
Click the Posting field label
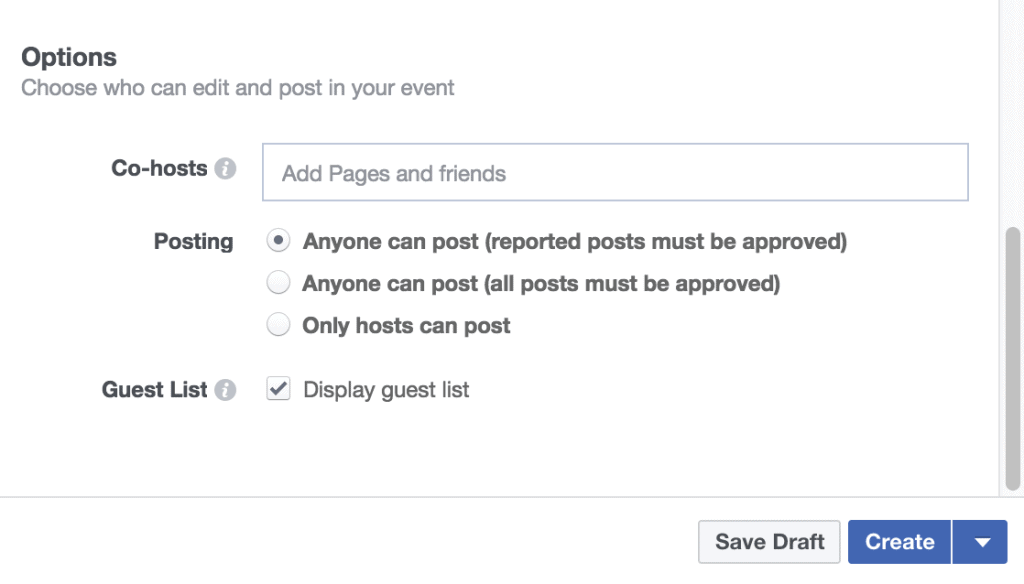pyautogui.click(x=193, y=242)
